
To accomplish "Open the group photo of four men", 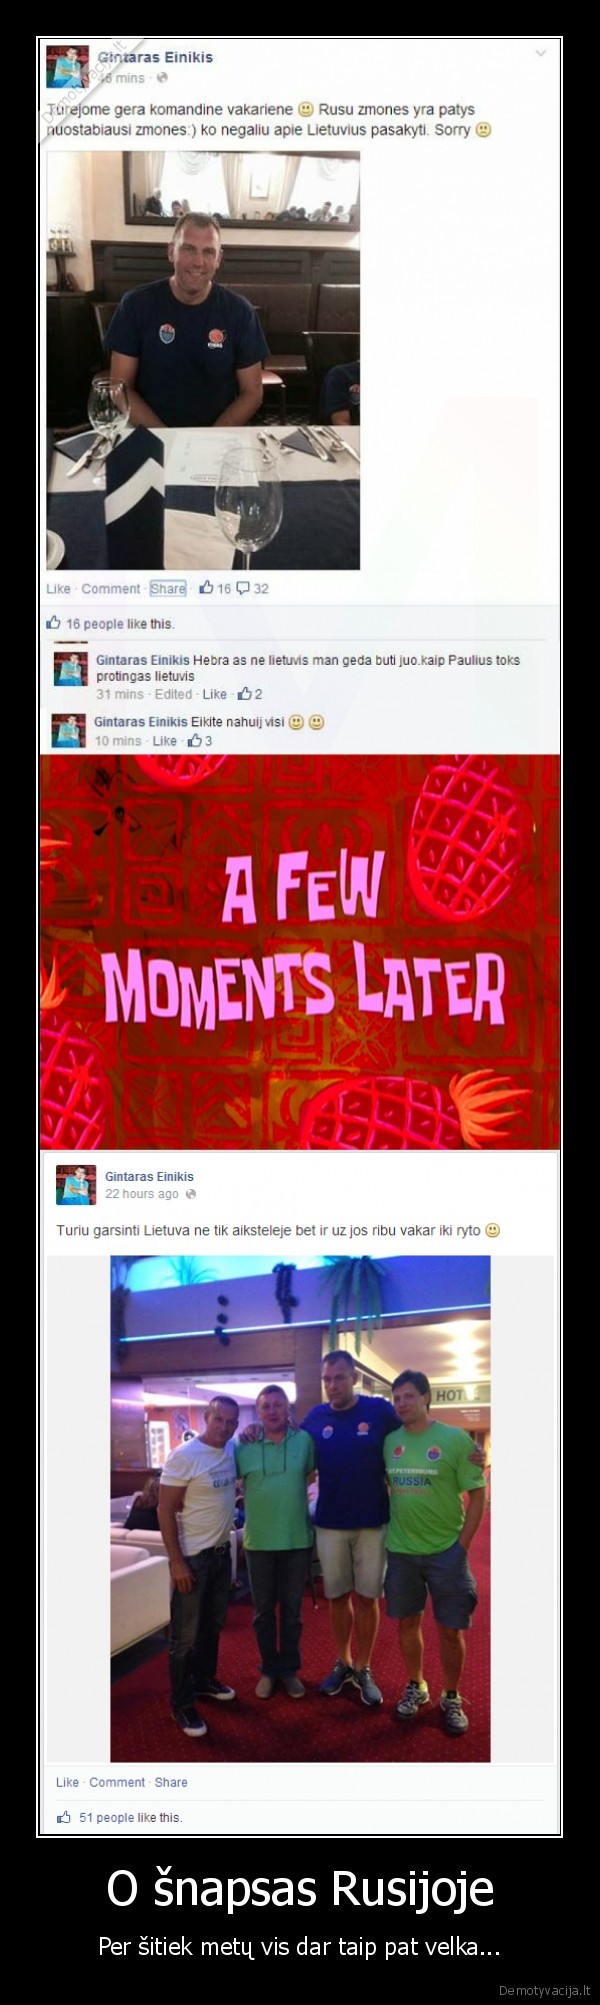I will (300, 1508).
